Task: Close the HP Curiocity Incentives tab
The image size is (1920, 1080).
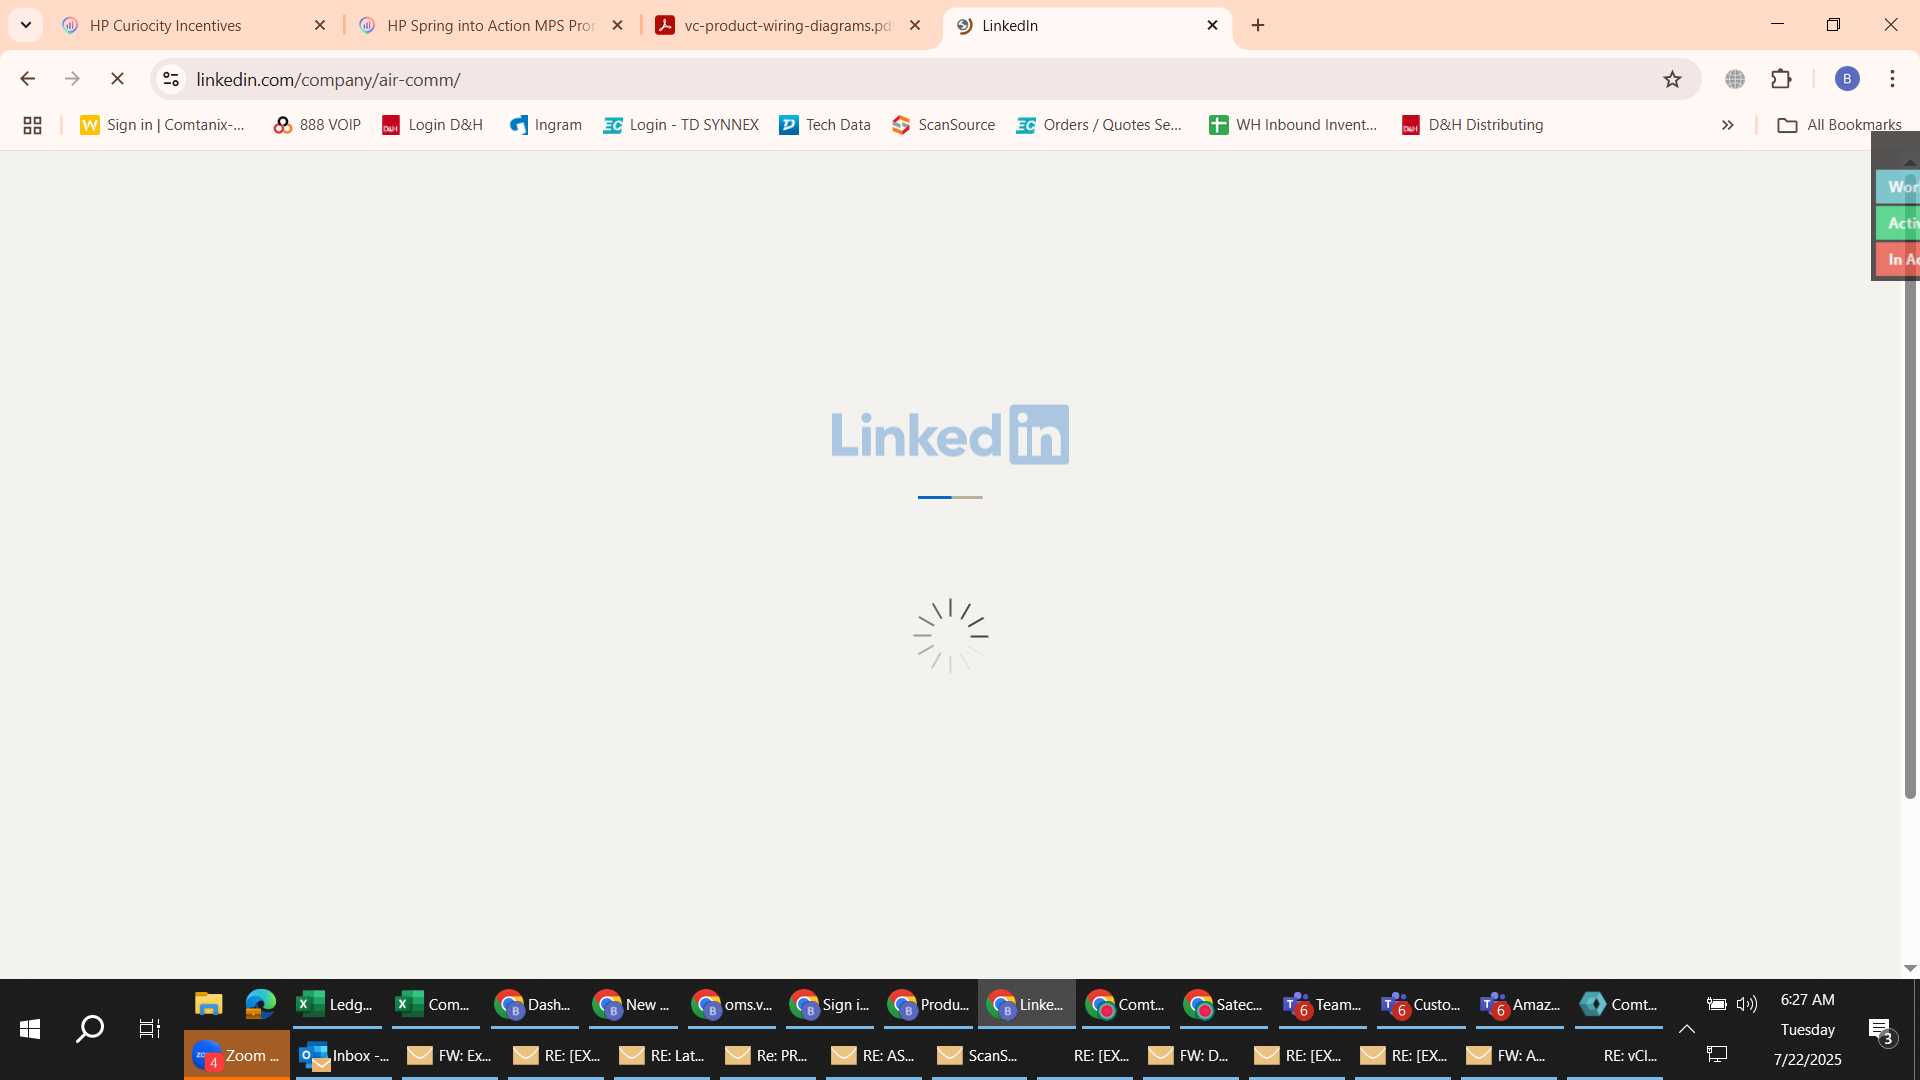Action: (x=320, y=26)
